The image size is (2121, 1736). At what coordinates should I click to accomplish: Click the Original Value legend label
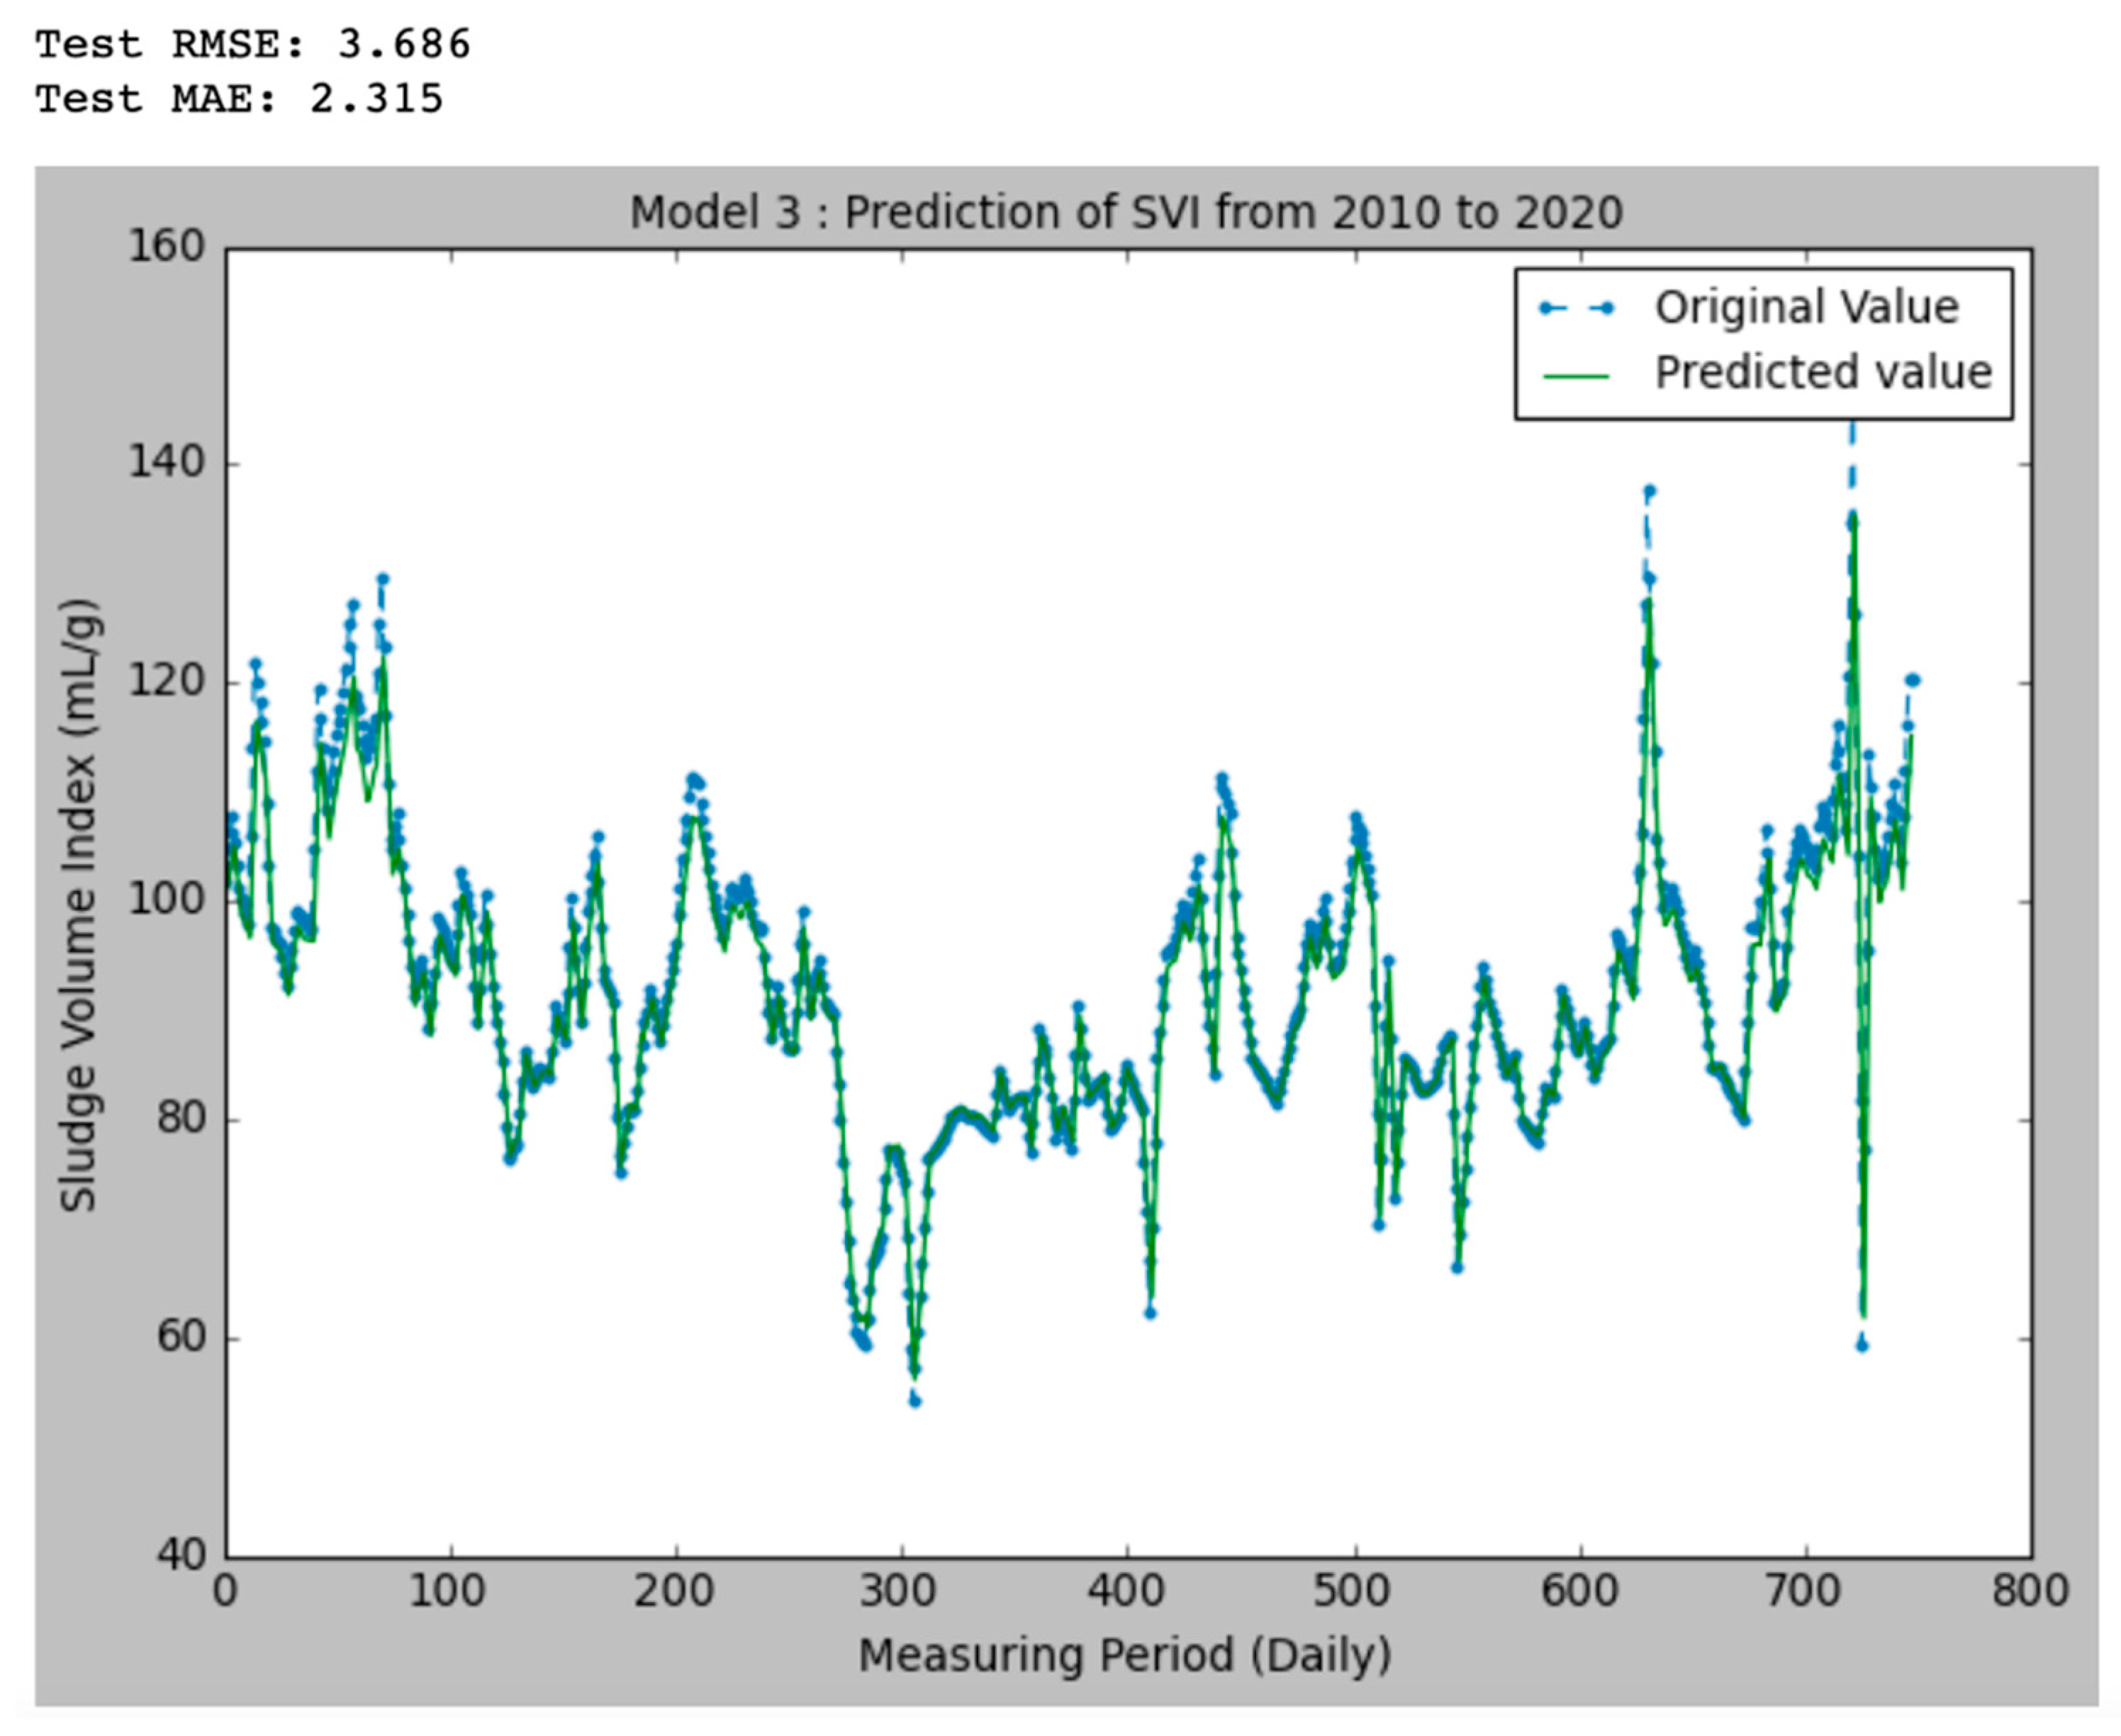[1805, 307]
